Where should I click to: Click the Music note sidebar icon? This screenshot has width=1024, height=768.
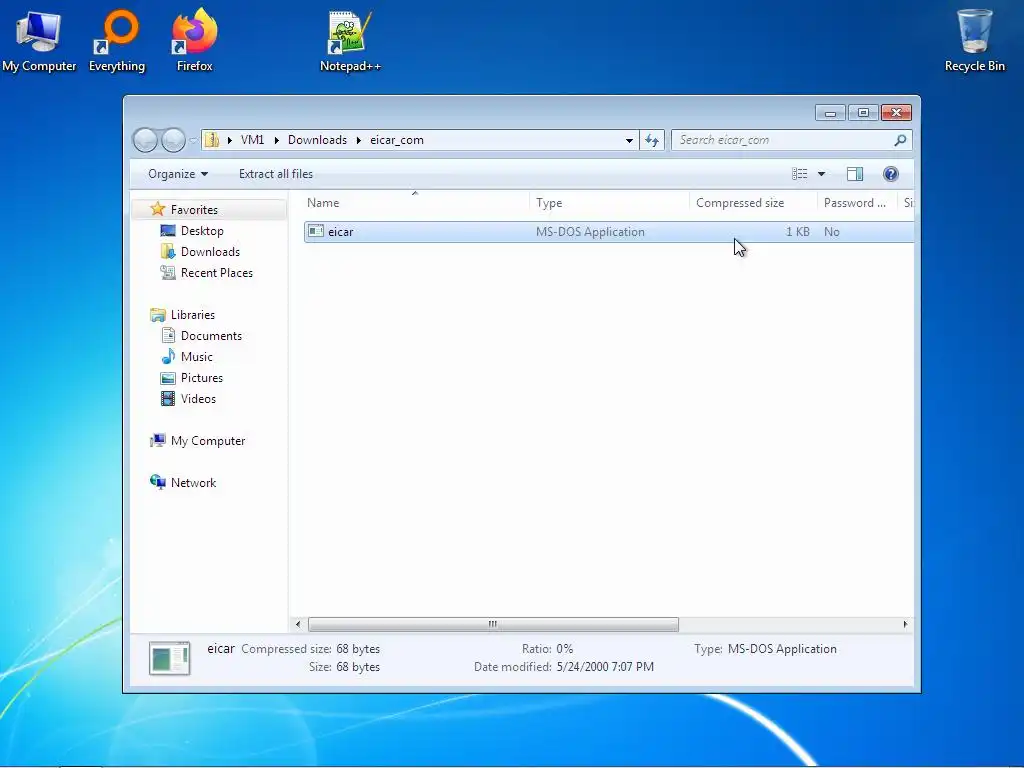(168, 356)
